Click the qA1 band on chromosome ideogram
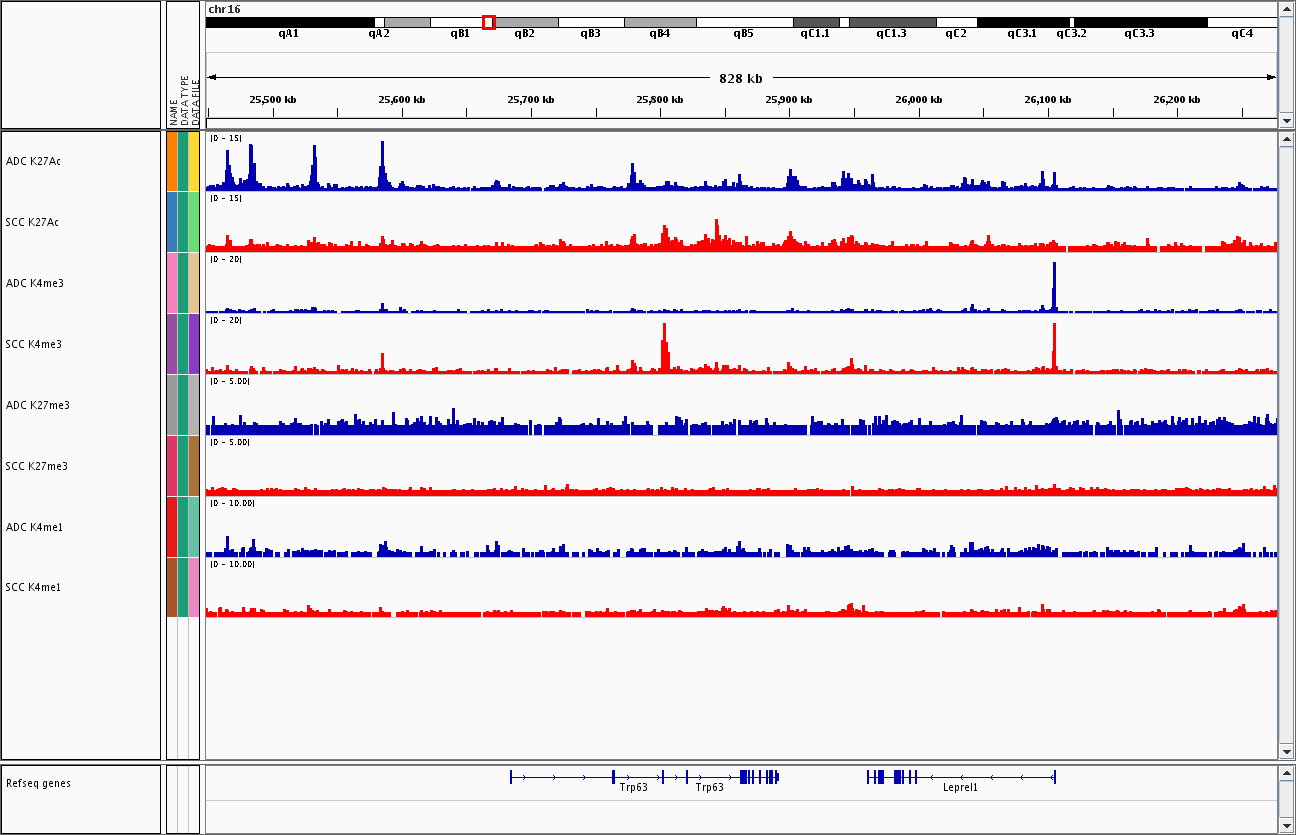 [289, 22]
